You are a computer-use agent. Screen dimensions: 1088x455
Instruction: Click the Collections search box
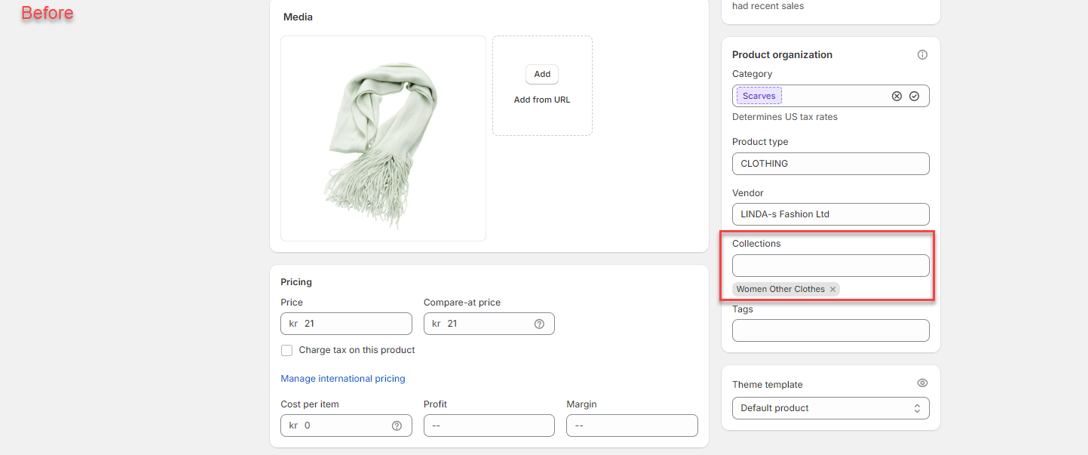coord(830,265)
